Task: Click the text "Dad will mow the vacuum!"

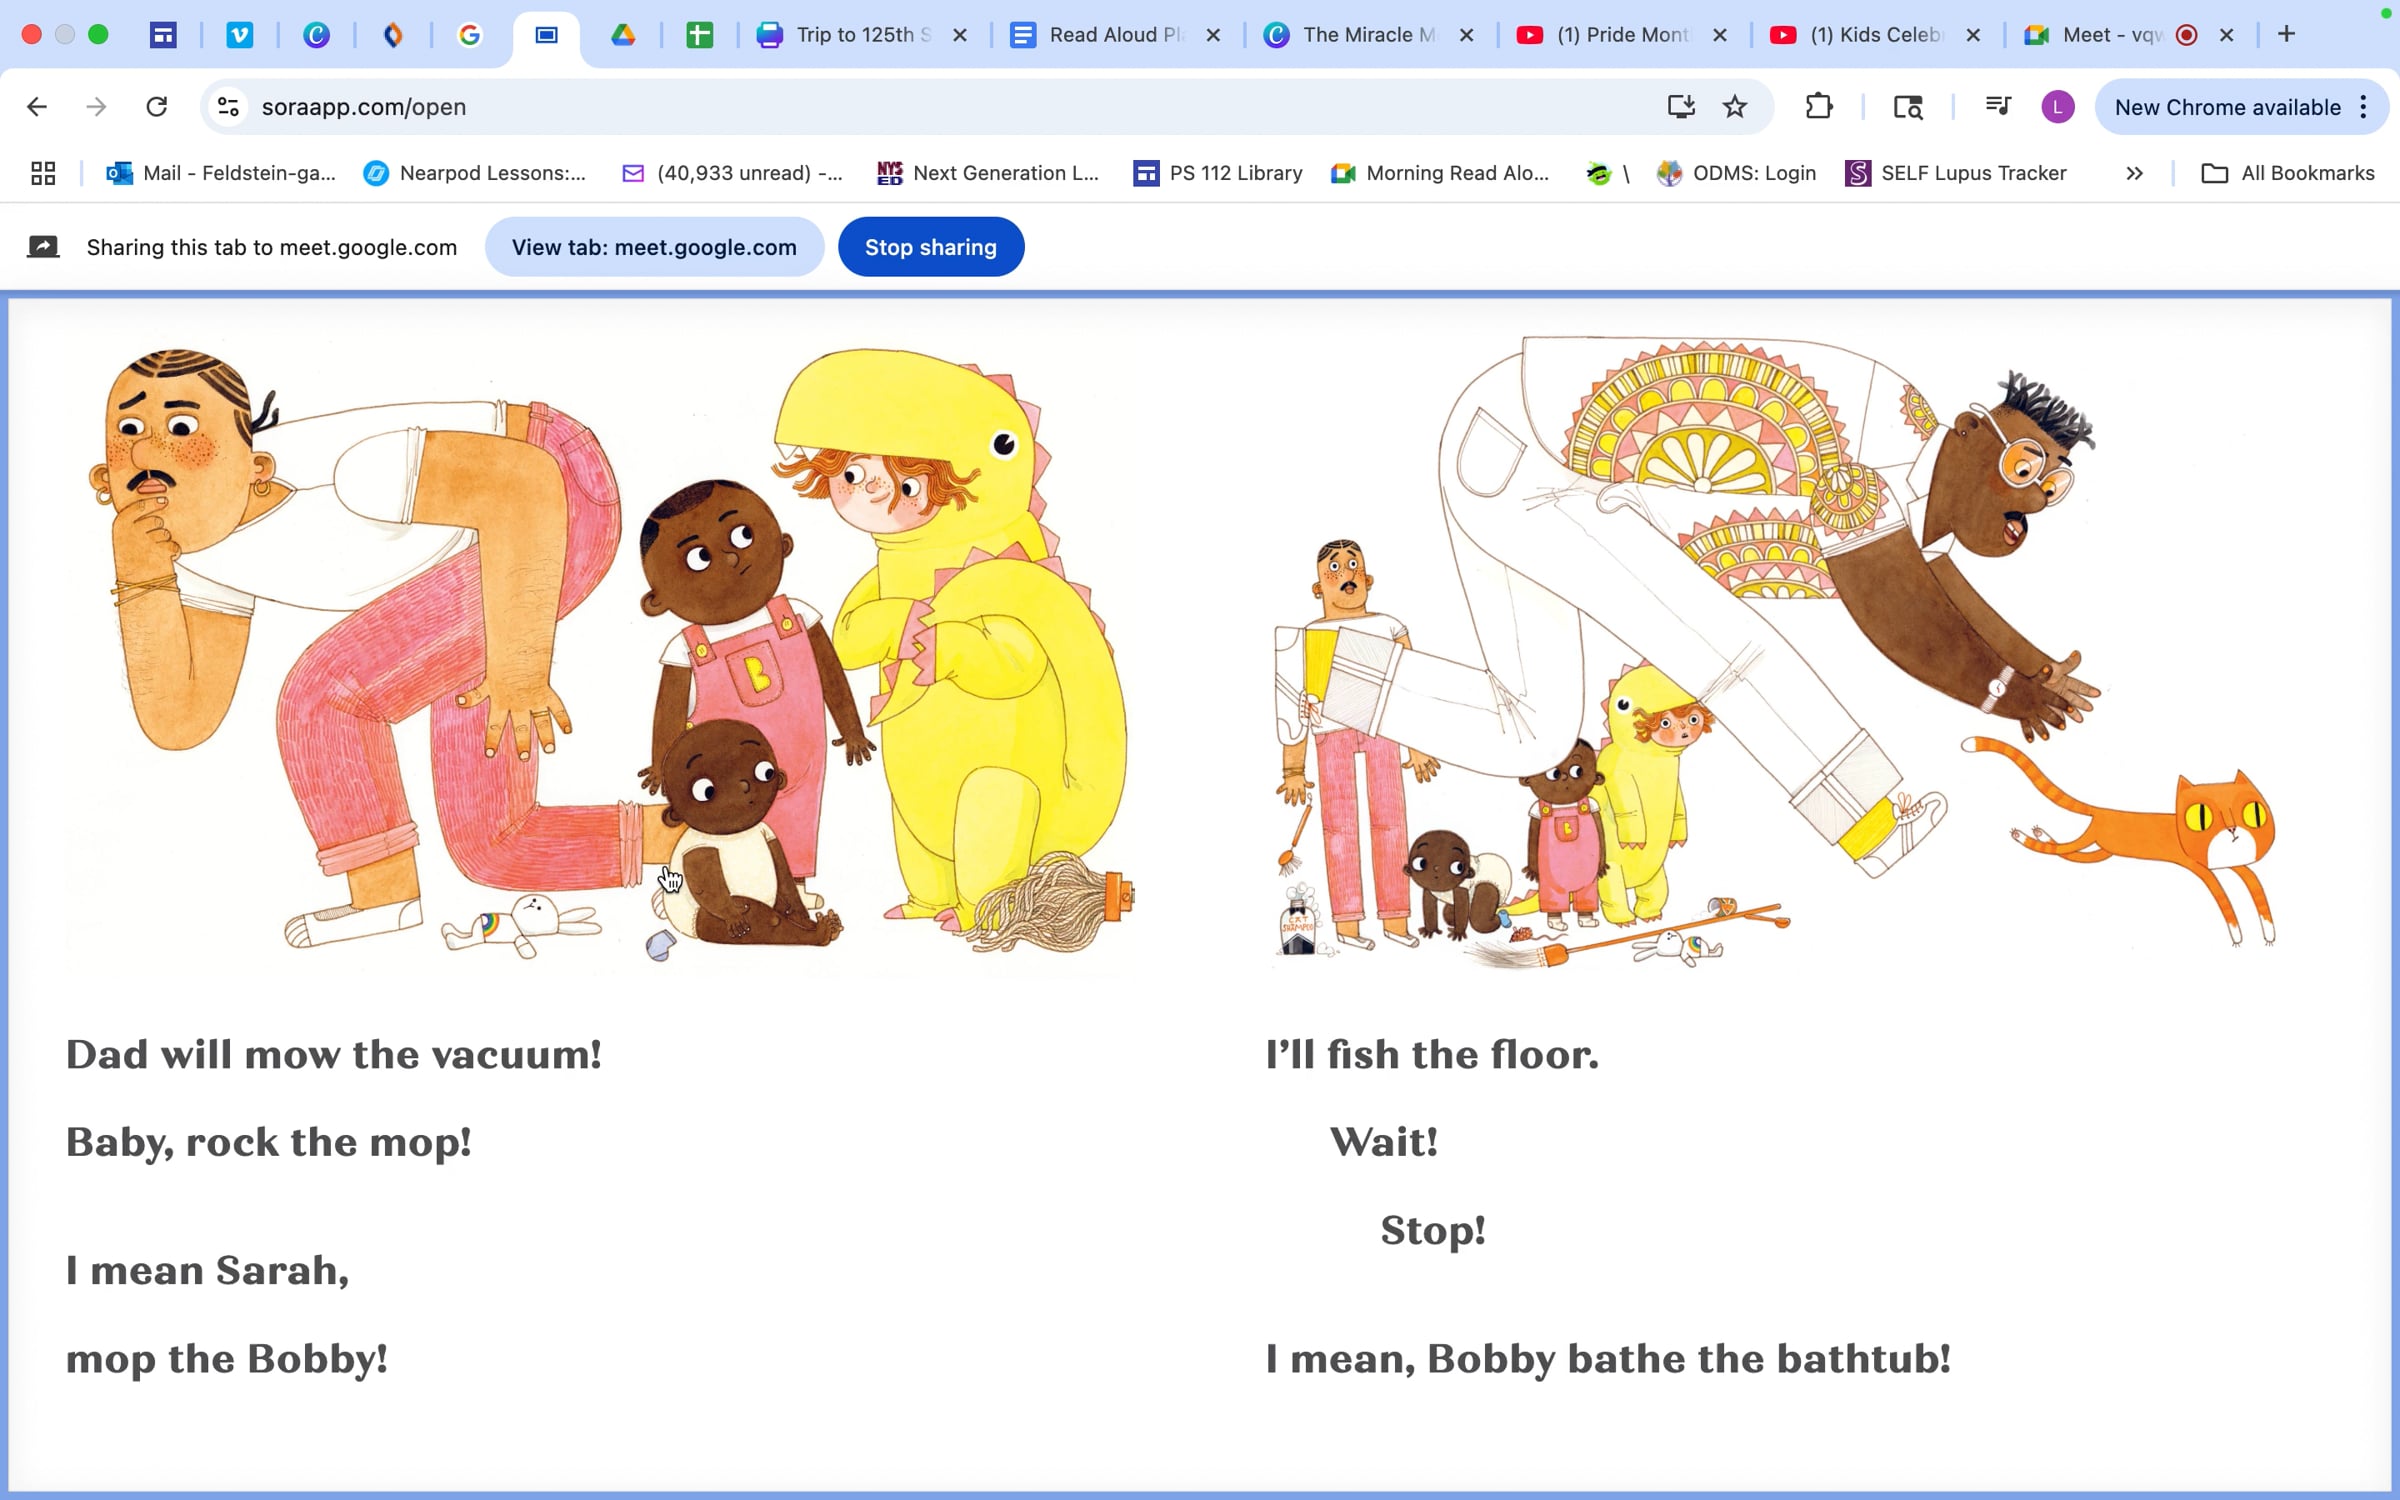Action: (x=334, y=1055)
